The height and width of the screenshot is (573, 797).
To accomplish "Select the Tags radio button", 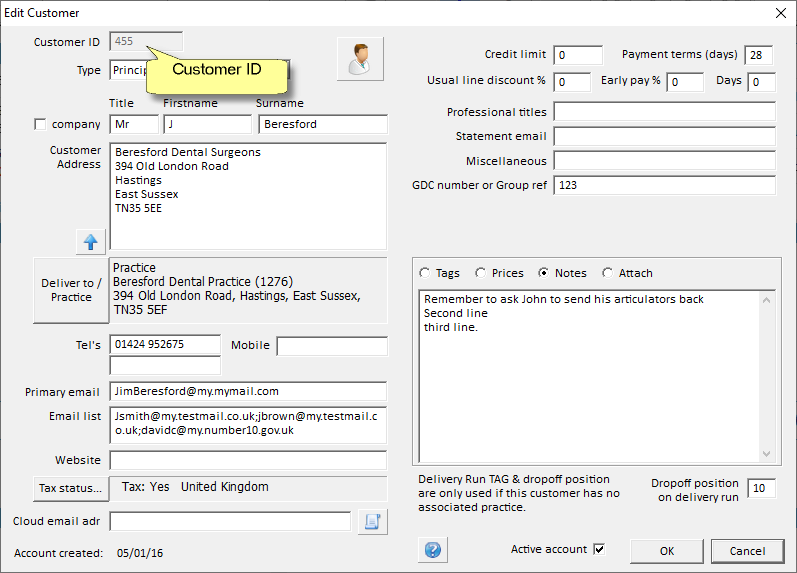I will click(425, 273).
